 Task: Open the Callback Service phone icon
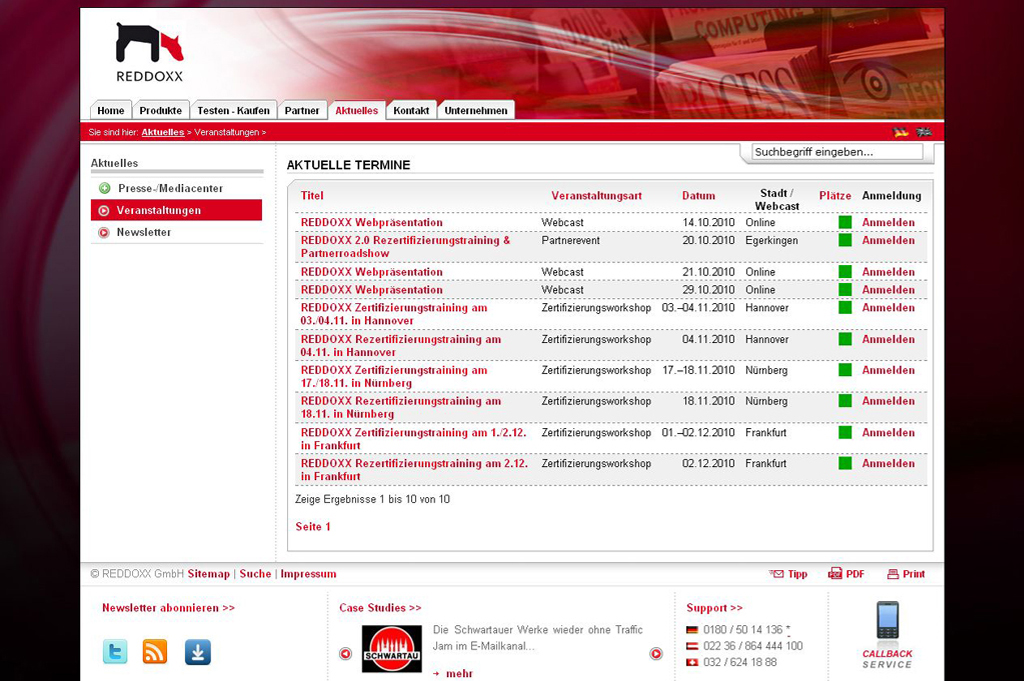click(888, 621)
